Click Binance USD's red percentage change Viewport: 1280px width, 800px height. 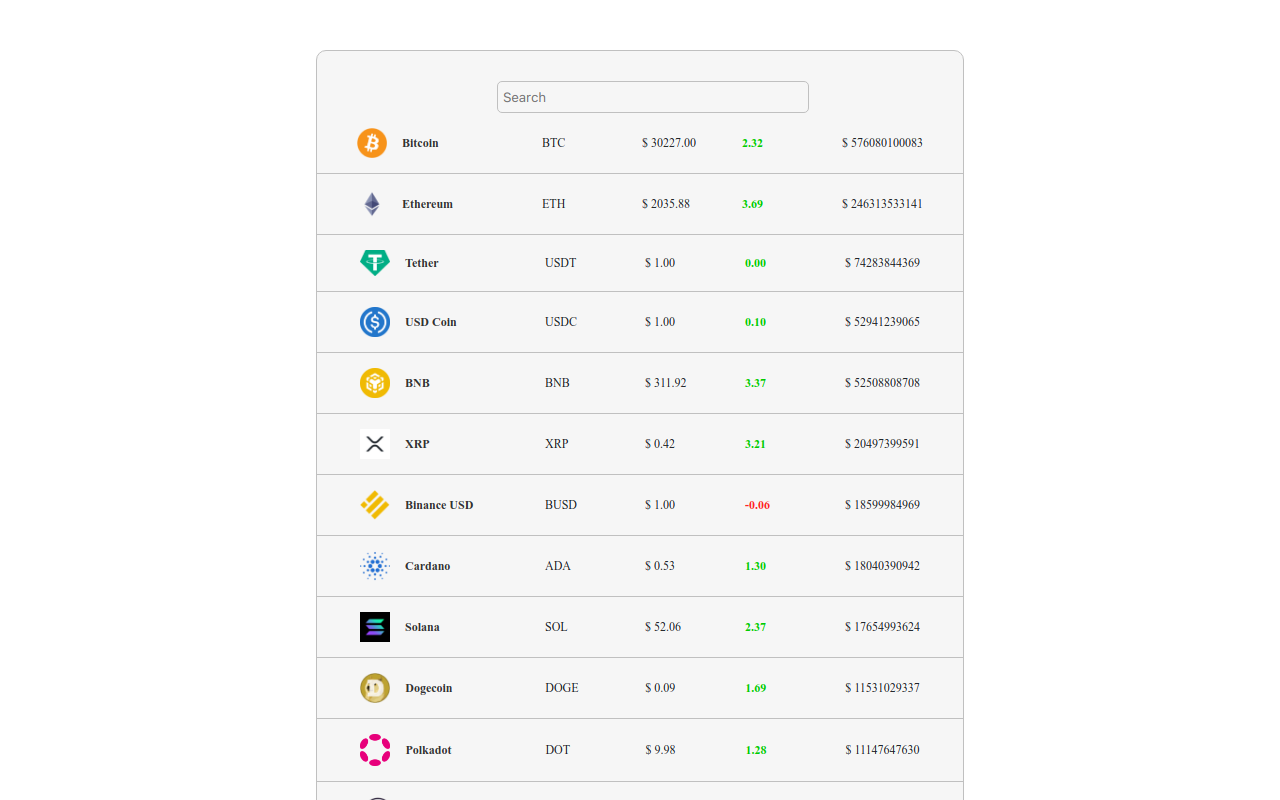[x=757, y=504]
